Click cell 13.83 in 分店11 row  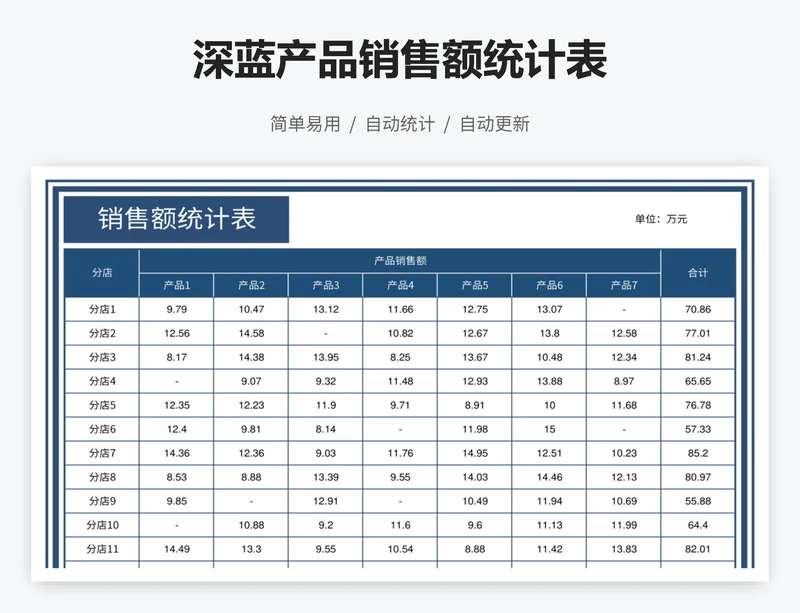[x=623, y=549]
